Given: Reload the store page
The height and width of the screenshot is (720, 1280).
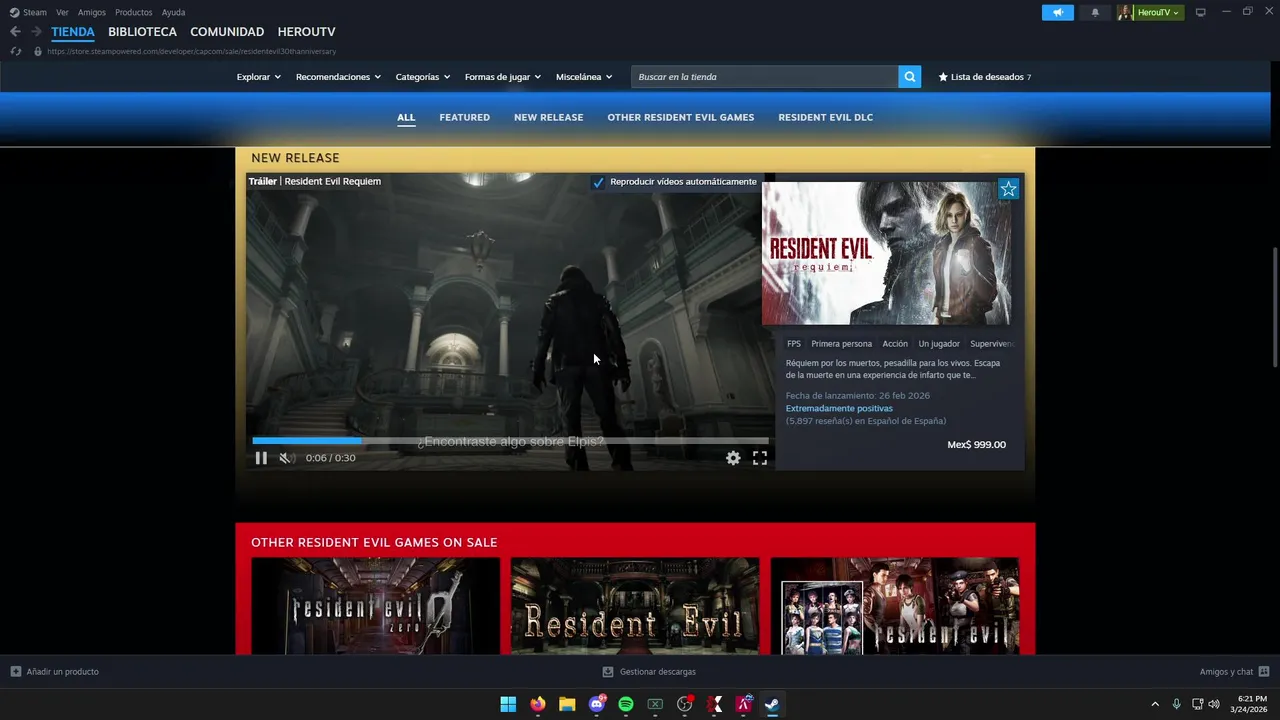Looking at the screenshot, I should [15, 51].
